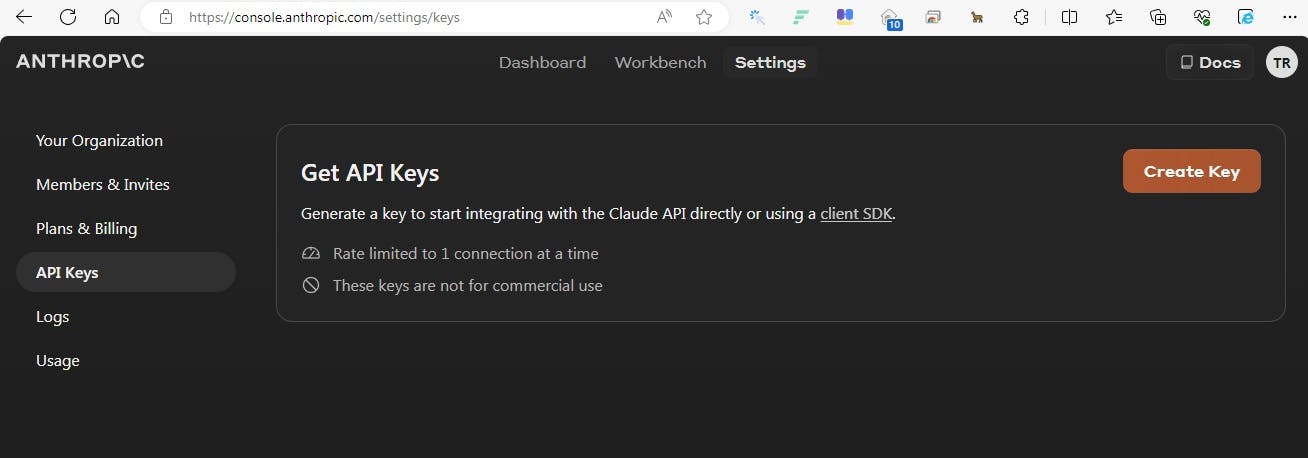This screenshot has width=1308, height=458.
Task: Click the TR user avatar
Action: click(x=1281, y=62)
